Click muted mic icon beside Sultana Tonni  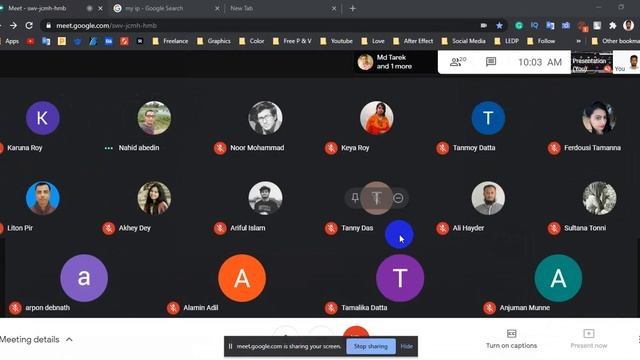pyautogui.click(x=554, y=228)
